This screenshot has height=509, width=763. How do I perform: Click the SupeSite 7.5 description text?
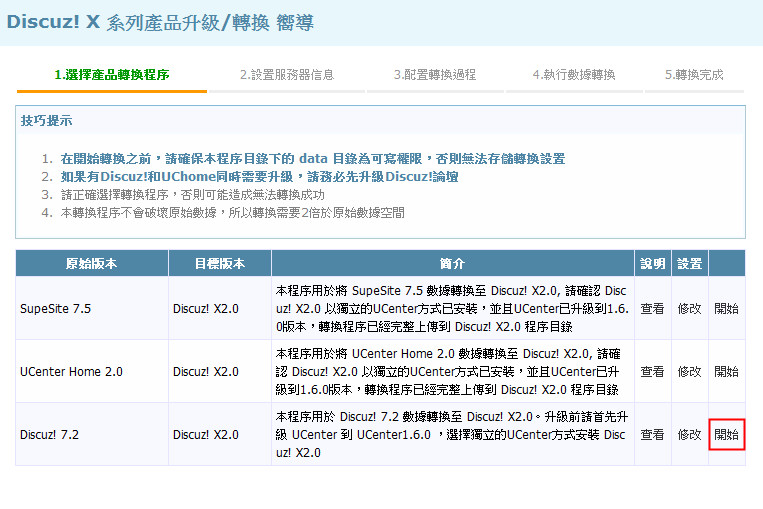point(452,309)
